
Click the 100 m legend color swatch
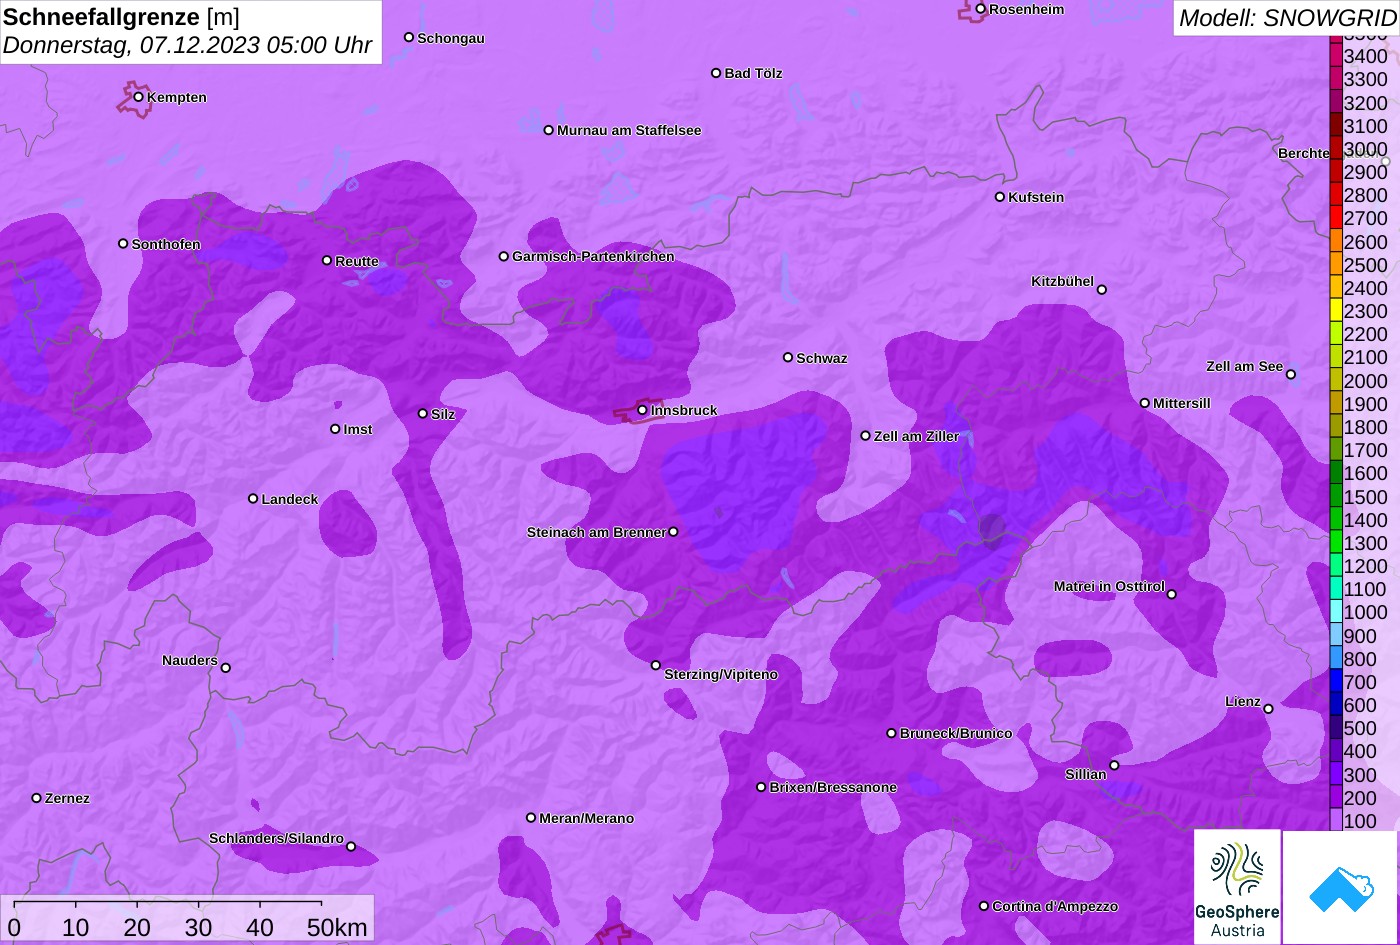click(x=1336, y=821)
